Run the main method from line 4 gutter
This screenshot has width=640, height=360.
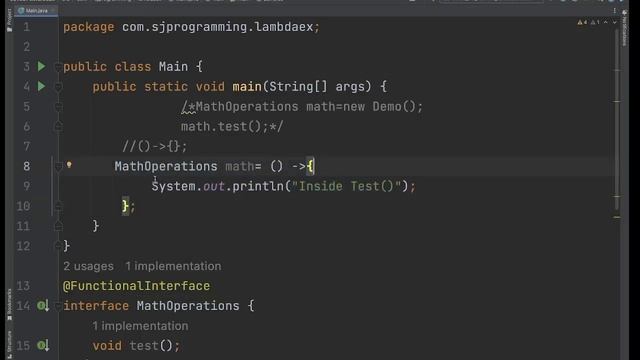click(41, 86)
